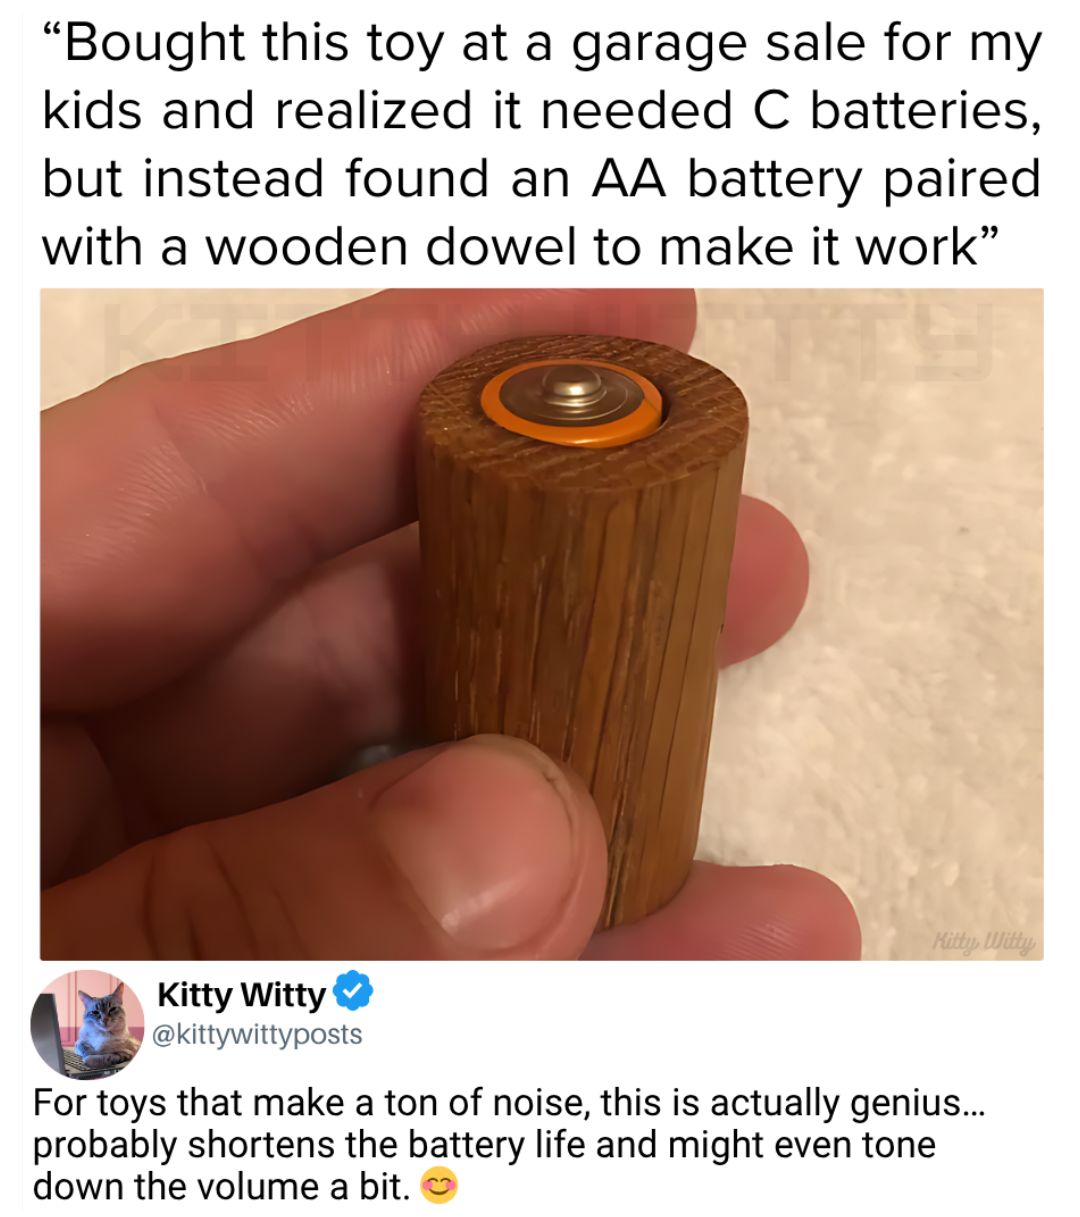Click the fingertip visible right of the dowel
Image resolution: width=1080 pixels, height=1217 pixels.
coord(768,580)
